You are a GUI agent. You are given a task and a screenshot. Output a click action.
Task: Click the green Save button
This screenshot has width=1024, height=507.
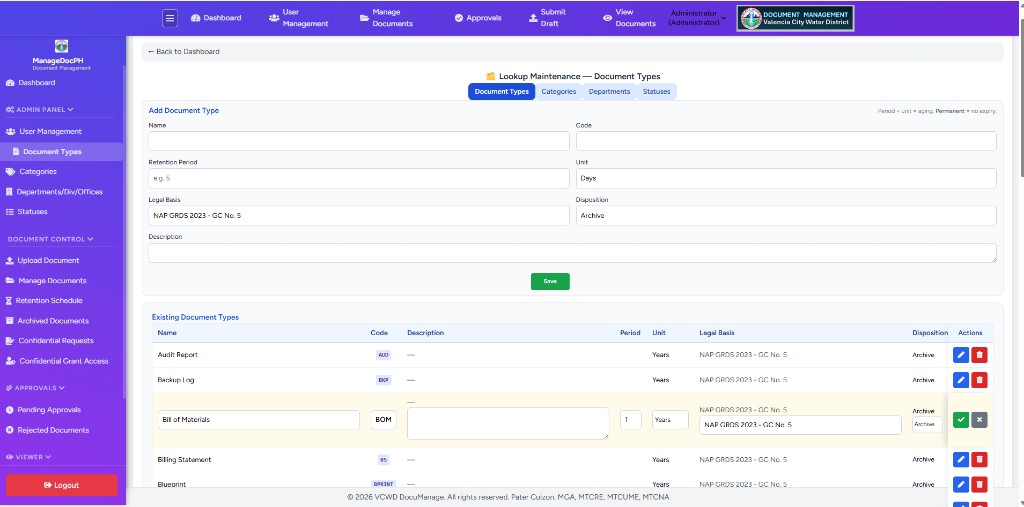550,282
